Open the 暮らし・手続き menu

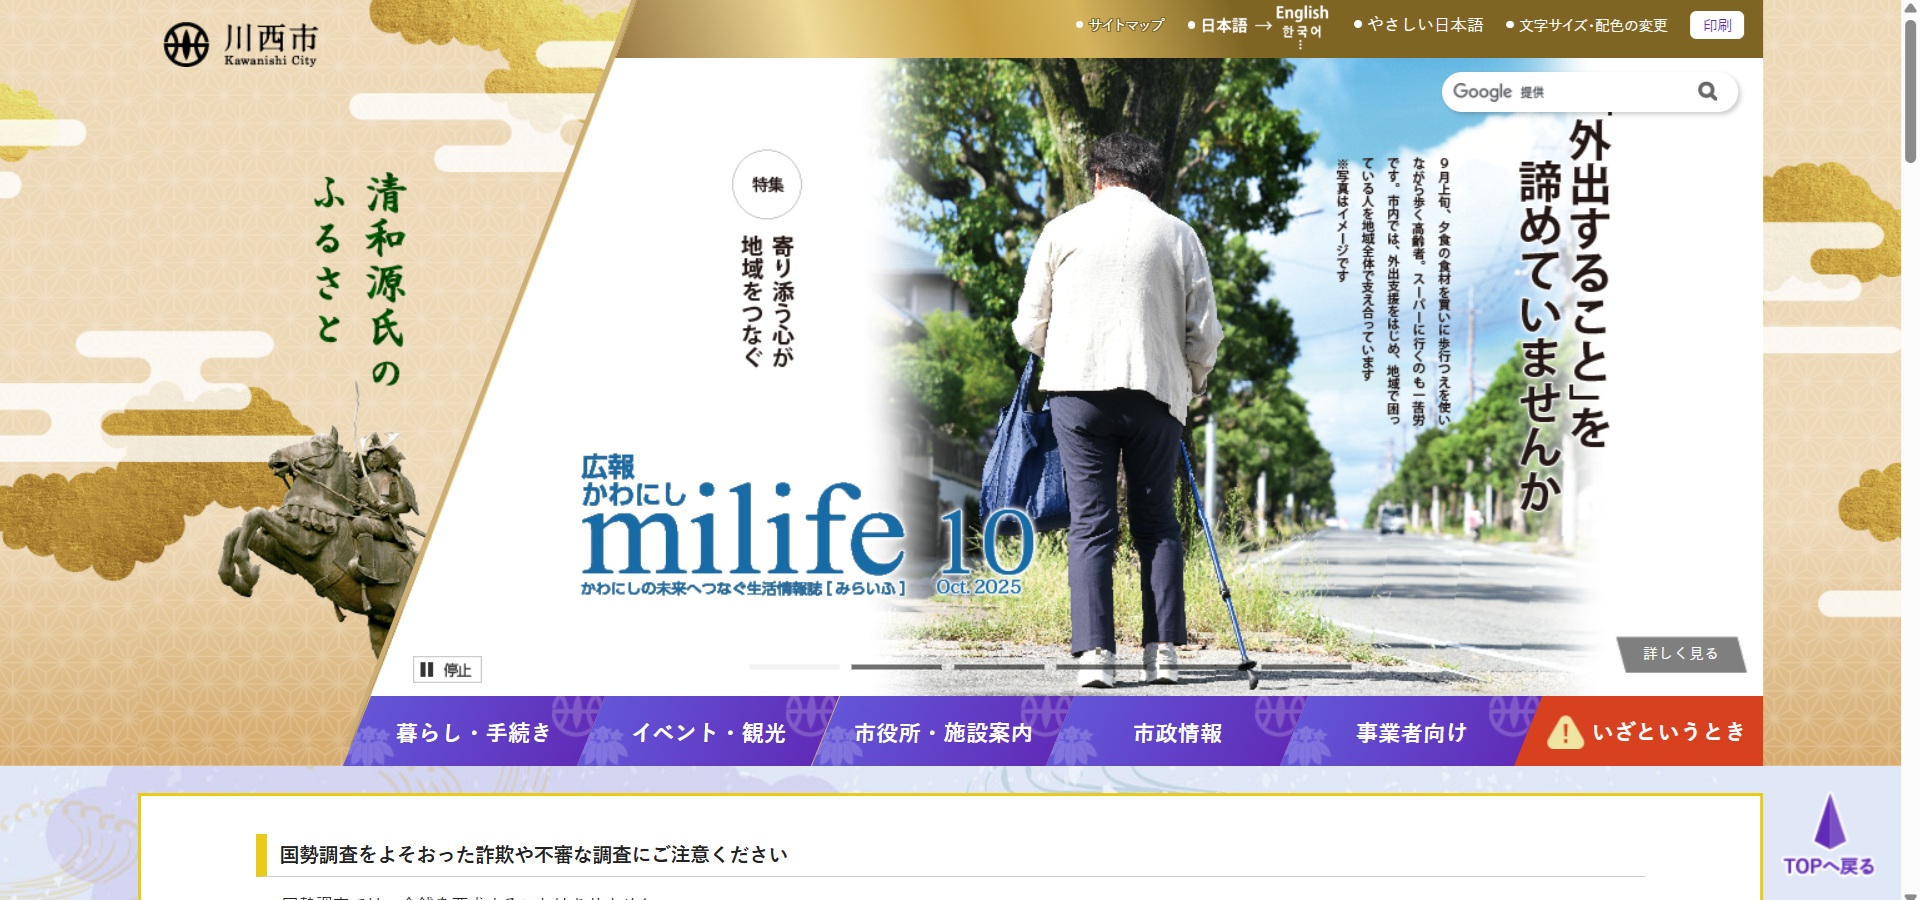473,732
